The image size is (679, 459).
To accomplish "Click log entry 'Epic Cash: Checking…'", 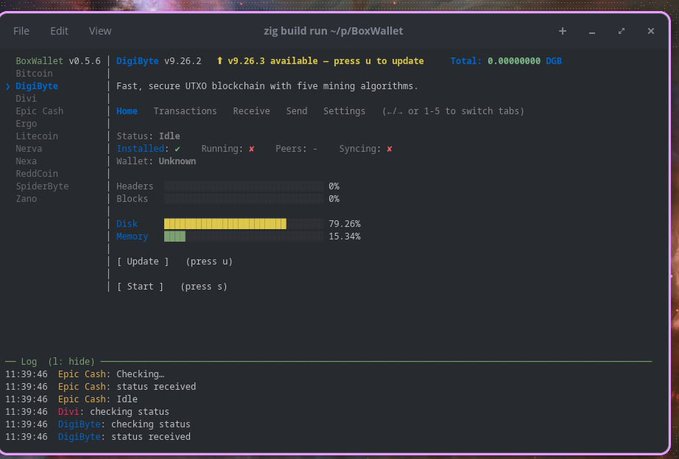I will tap(111, 374).
